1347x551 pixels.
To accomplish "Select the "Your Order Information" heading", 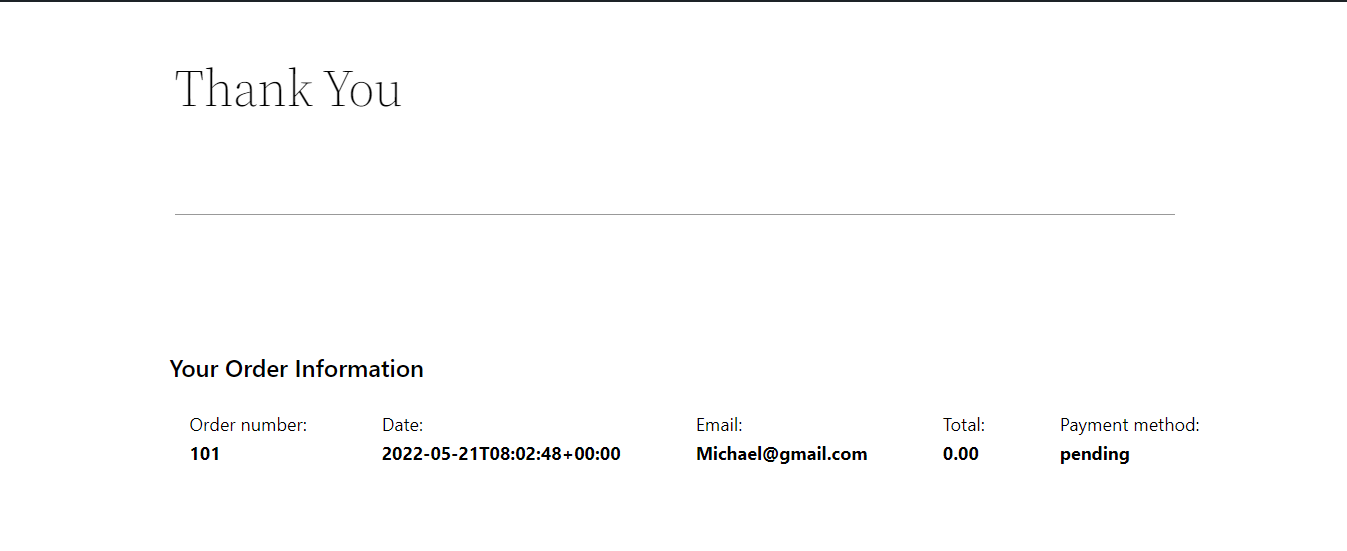I will (x=296, y=369).
